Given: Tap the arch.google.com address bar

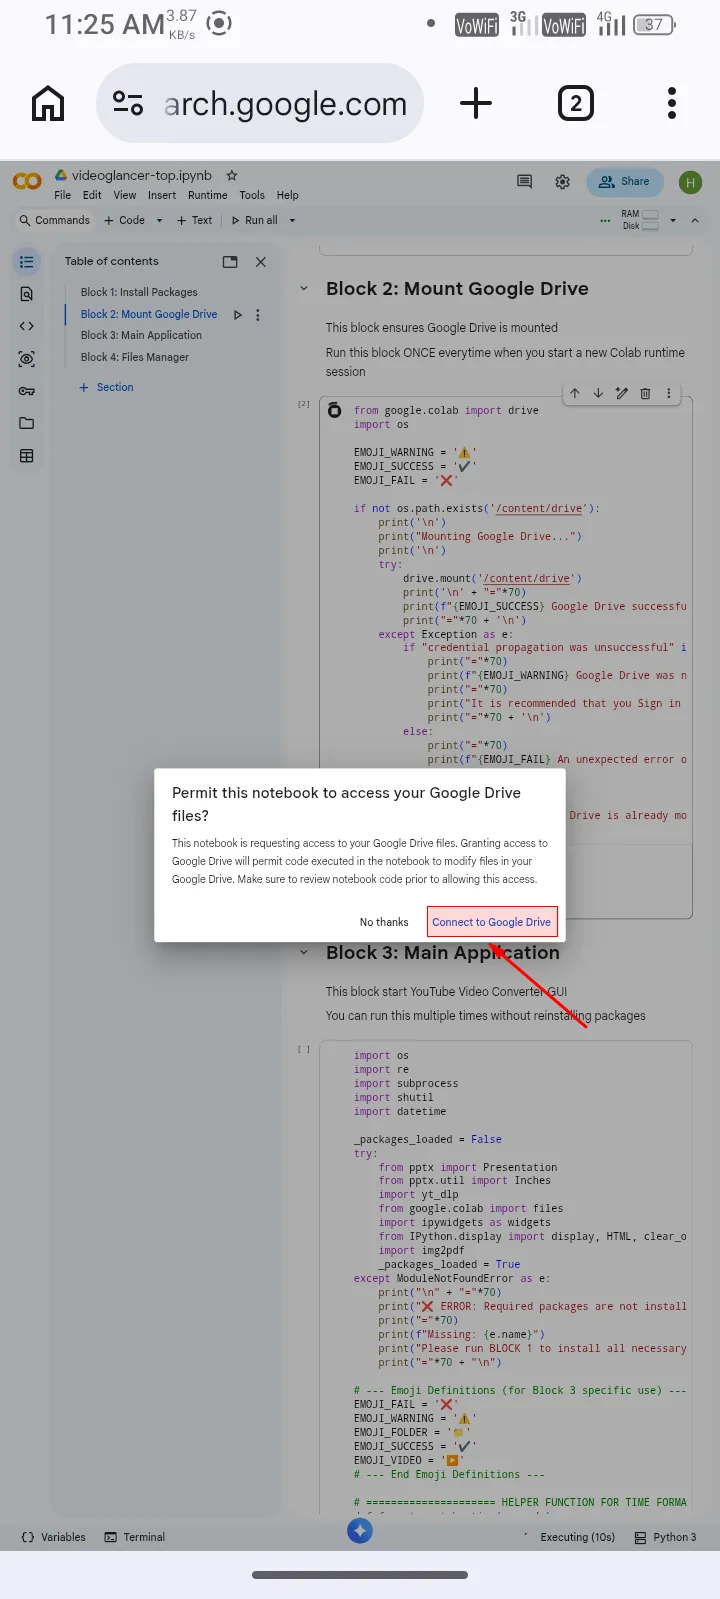Looking at the screenshot, I should point(260,103).
